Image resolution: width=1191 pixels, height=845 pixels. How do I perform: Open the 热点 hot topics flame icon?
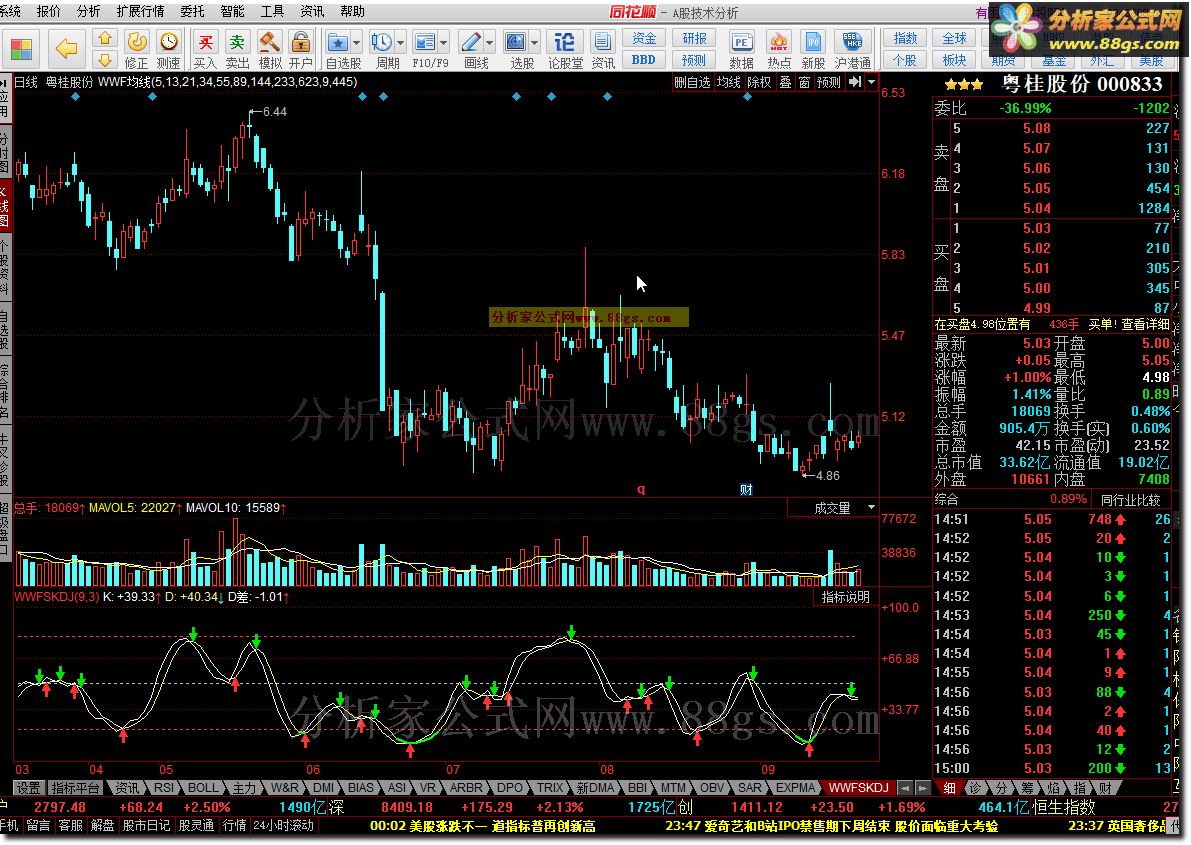click(779, 49)
